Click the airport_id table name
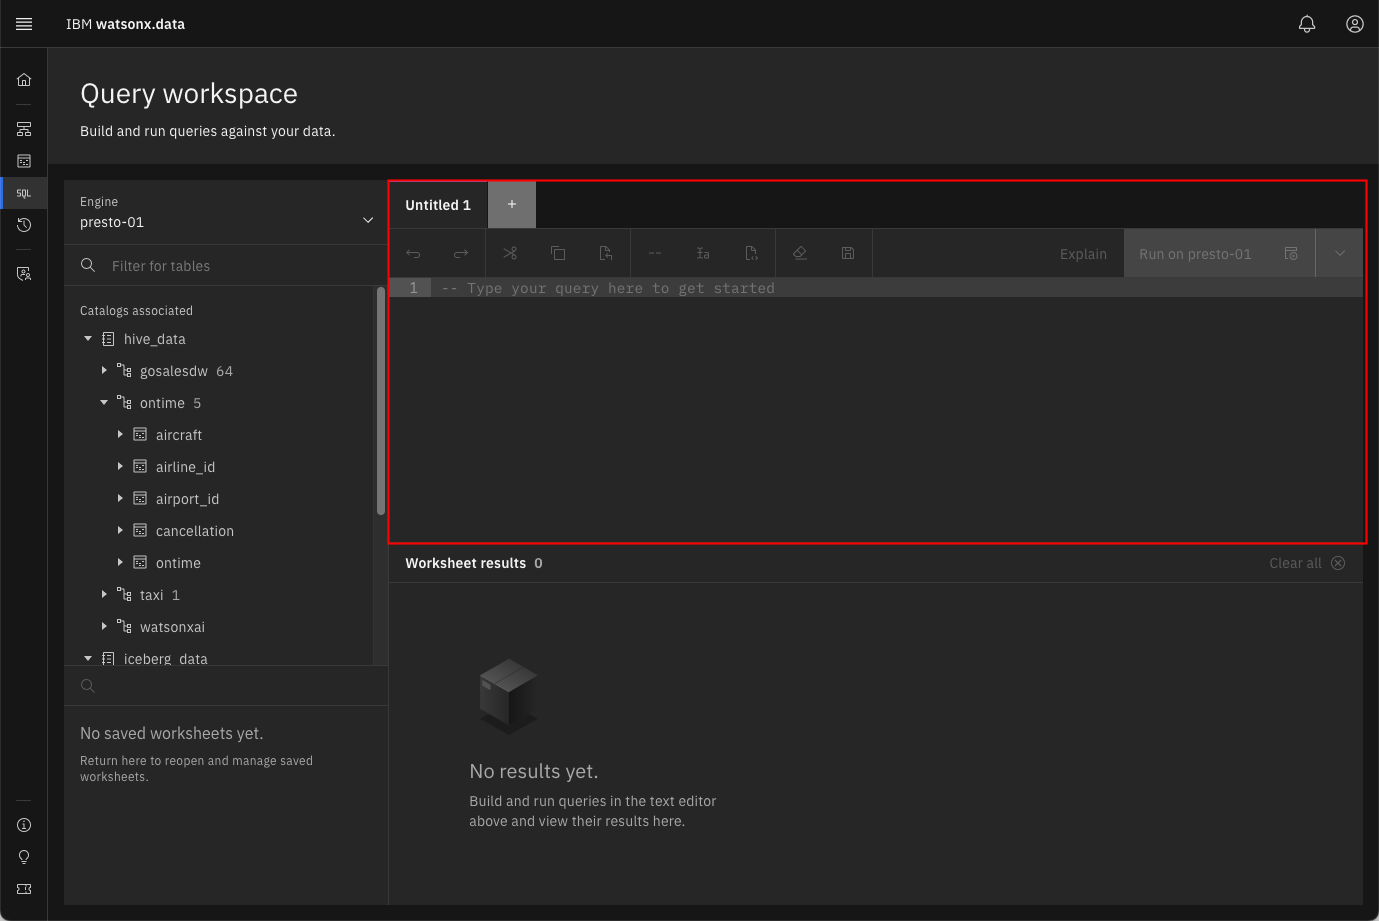This screenshot has height=921, width=1379. point(187,499)
